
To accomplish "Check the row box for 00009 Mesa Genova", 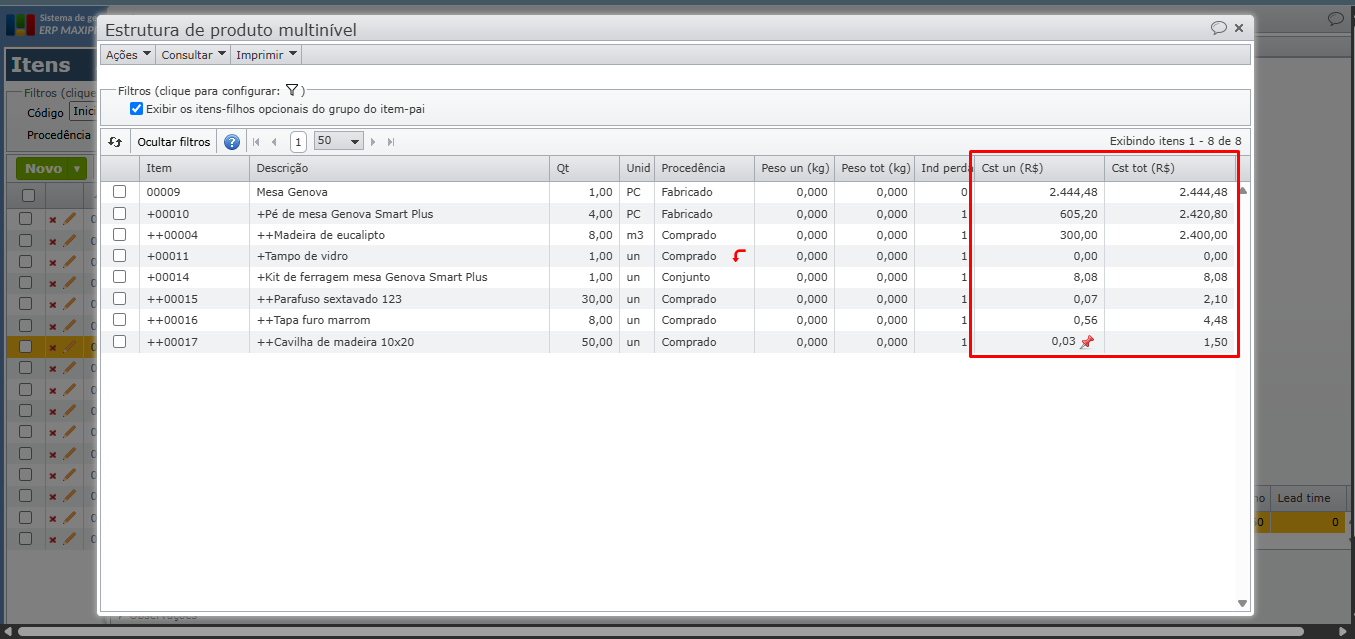I will 120,192.
